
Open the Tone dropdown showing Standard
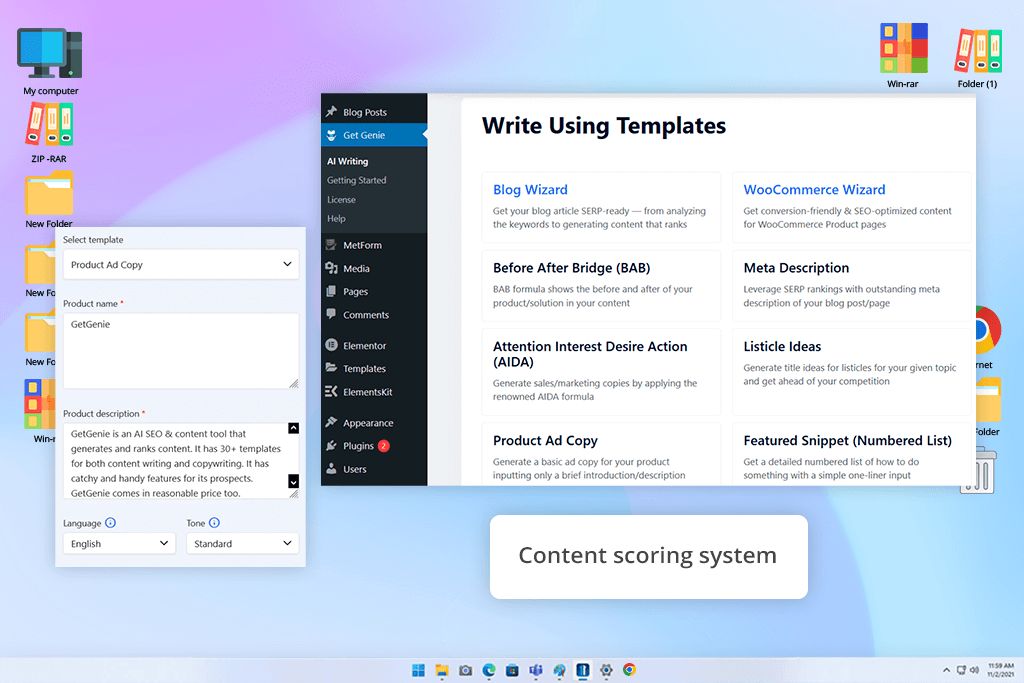[x=242, y=543]
